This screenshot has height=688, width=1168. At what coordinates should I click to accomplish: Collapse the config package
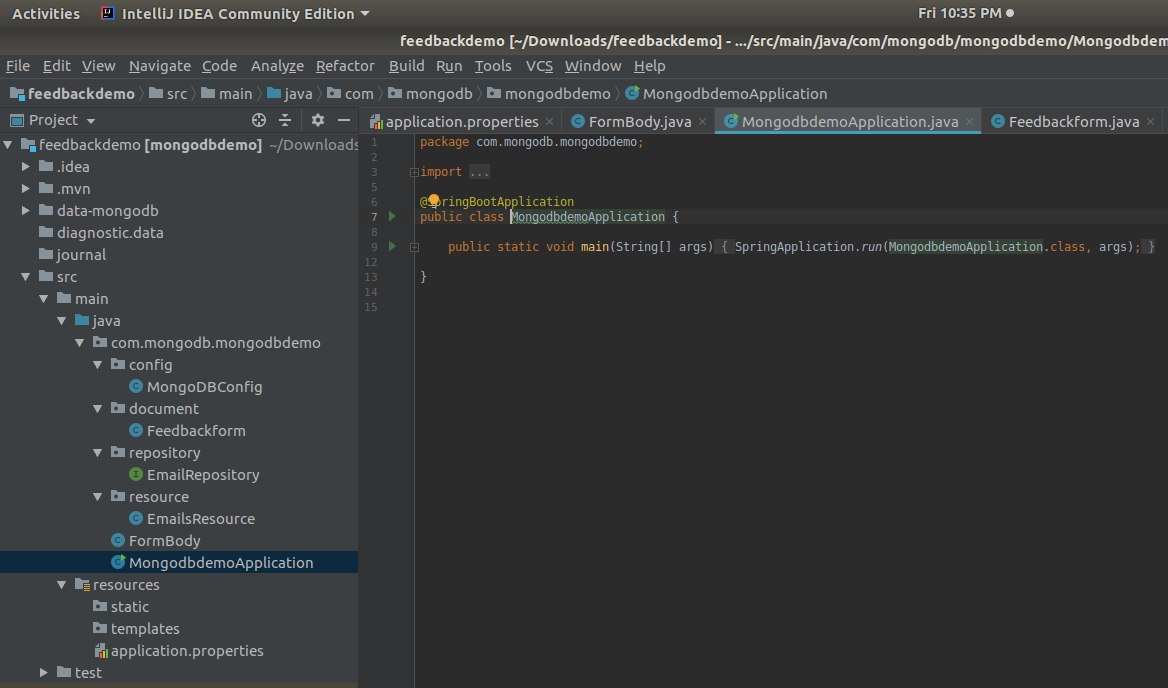[x=98, y=365]
